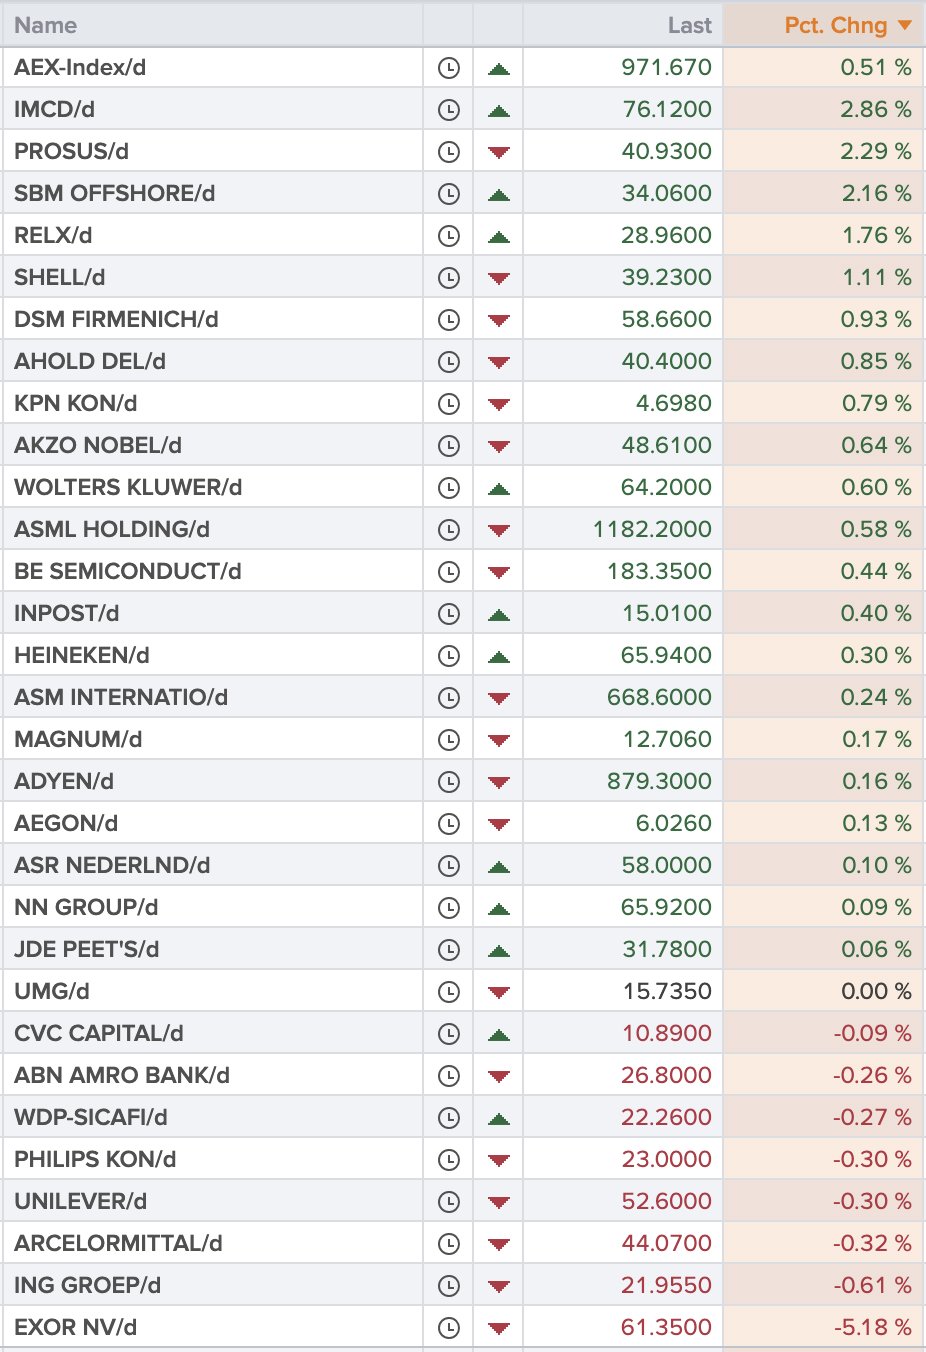Select the ARCELORMITTAL/d name
Viewport: 926px width, 1352px height.
[118, 1244]
